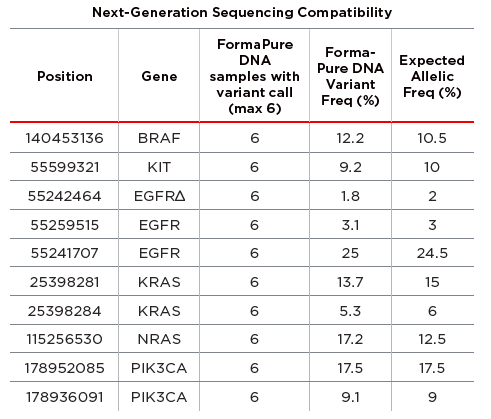Select position 178936091 cell
The image size is (491, 419).
pos(65,397)
